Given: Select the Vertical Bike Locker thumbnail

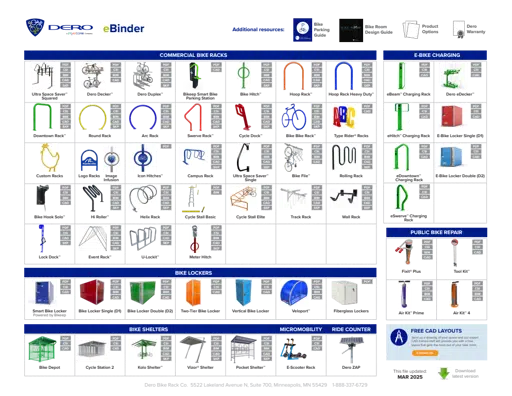Looking at the screenshot, I should (244, 293).
